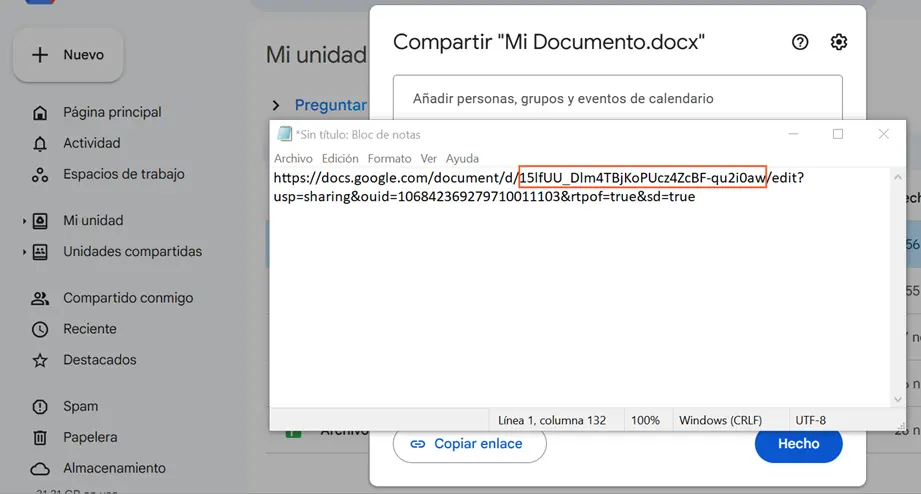Open Spam in sidebar

[80, 406]
